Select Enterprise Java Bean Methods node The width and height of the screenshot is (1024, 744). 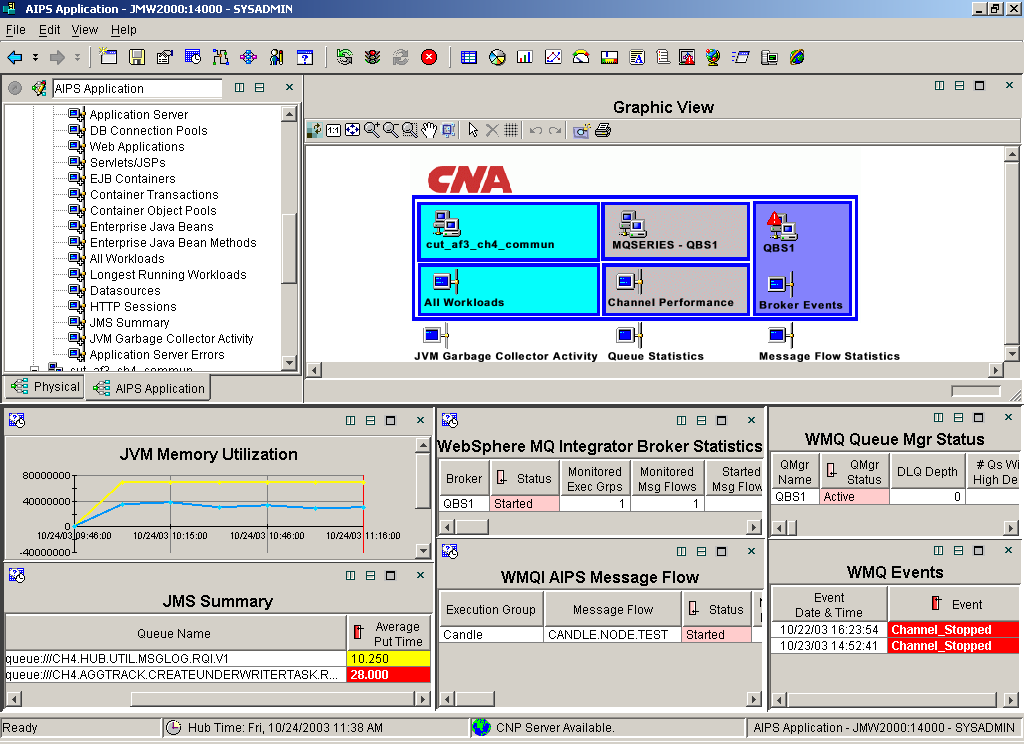(173, 242)
